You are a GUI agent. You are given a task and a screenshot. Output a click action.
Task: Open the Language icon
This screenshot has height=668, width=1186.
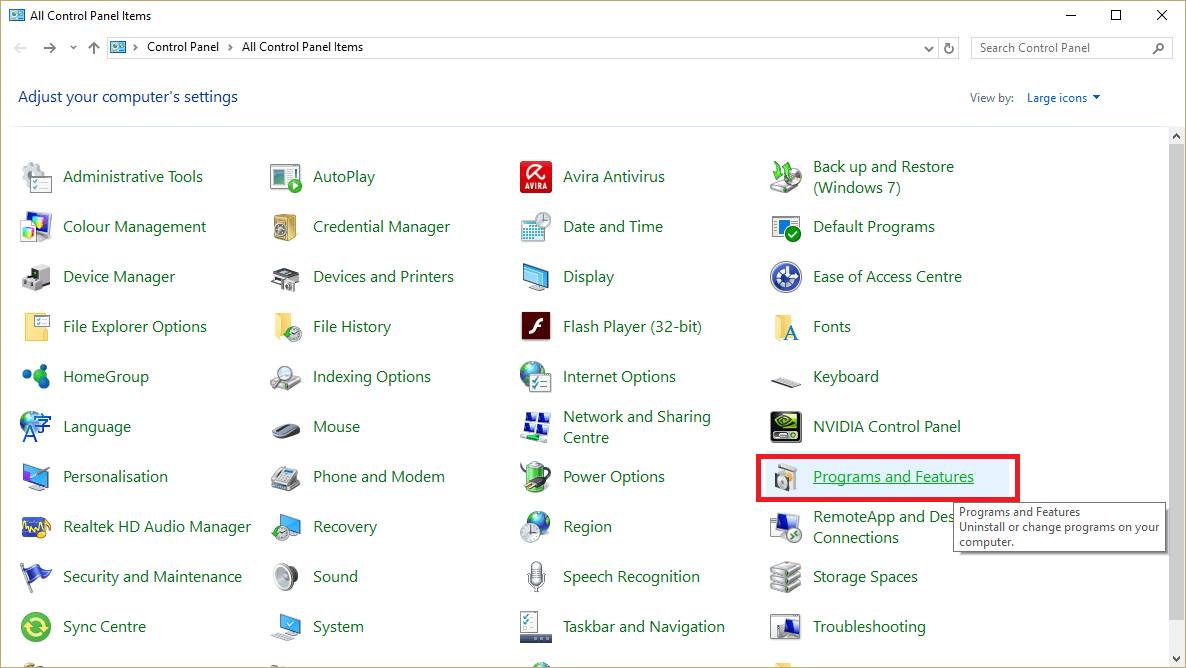tap(36, 427)
